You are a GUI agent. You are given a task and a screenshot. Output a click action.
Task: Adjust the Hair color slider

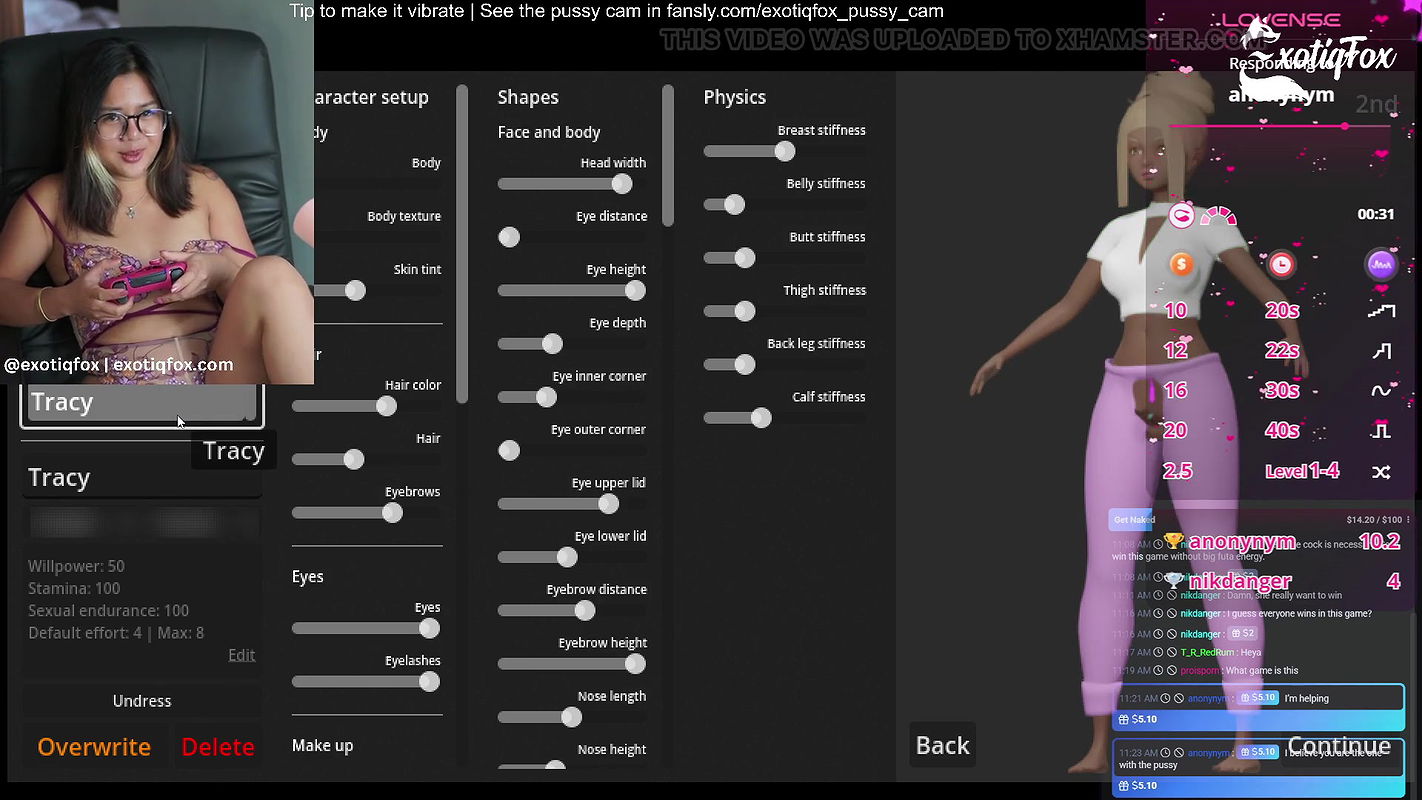386,406
